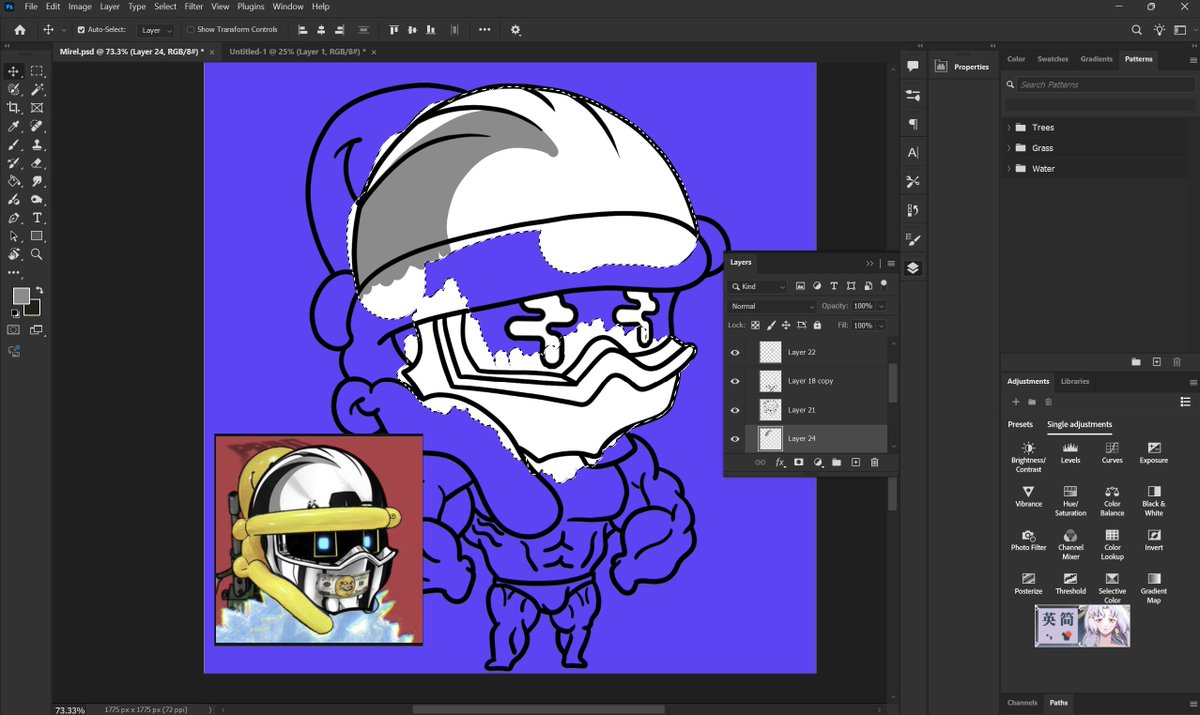Select the Rectangle shape tool
Image resolution: width=1200 pixels, height=715 pixels.
pyautogui.click(x=37, y=236)
